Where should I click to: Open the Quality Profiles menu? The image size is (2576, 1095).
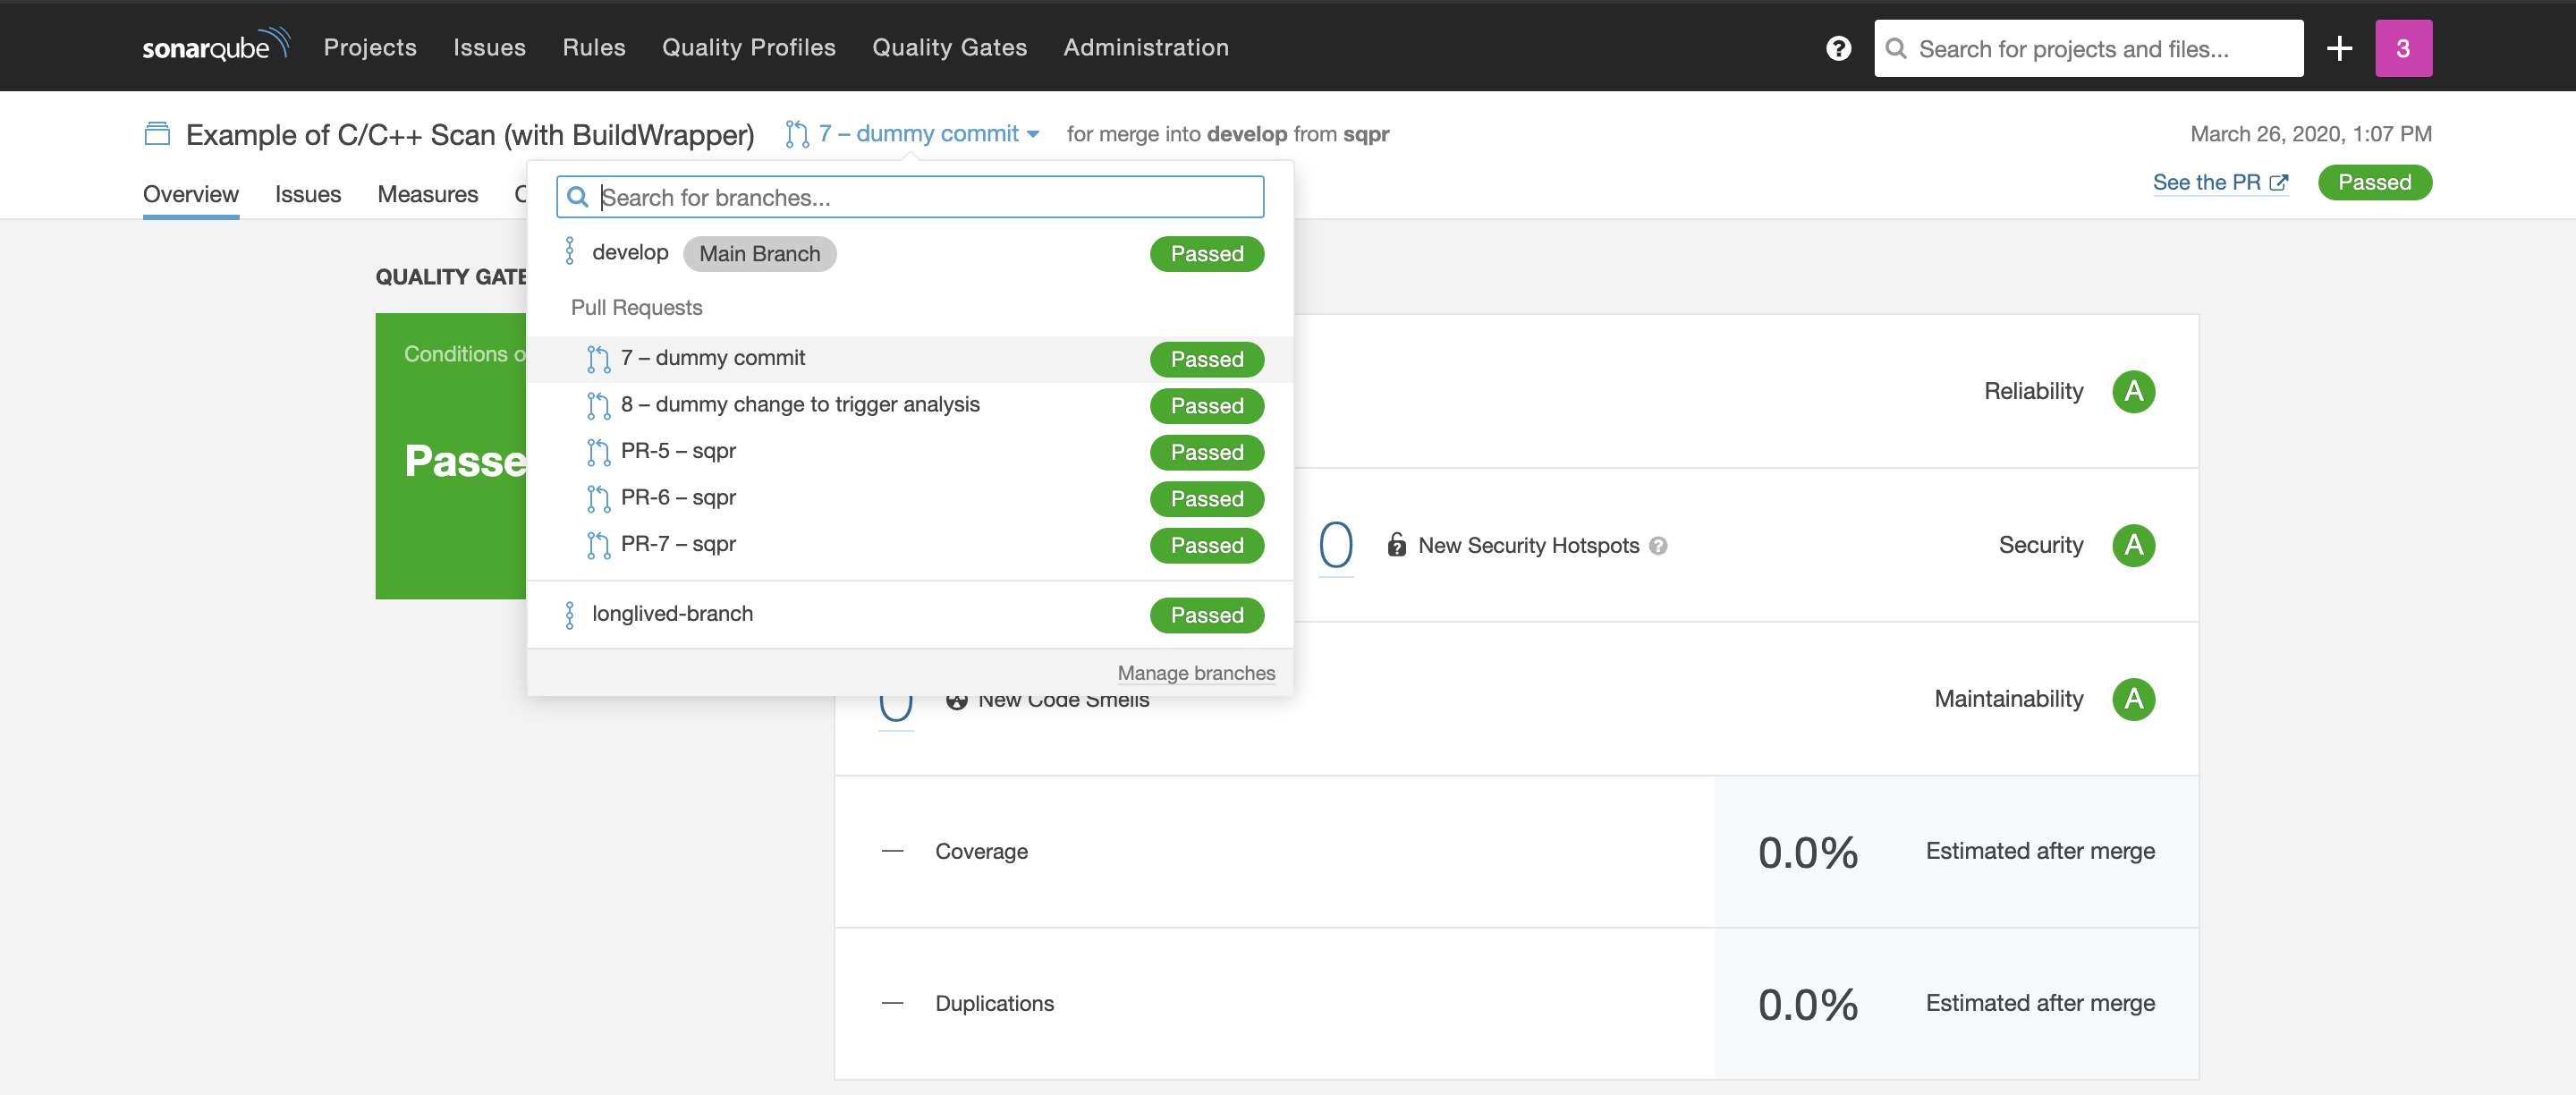click(748, 47)
